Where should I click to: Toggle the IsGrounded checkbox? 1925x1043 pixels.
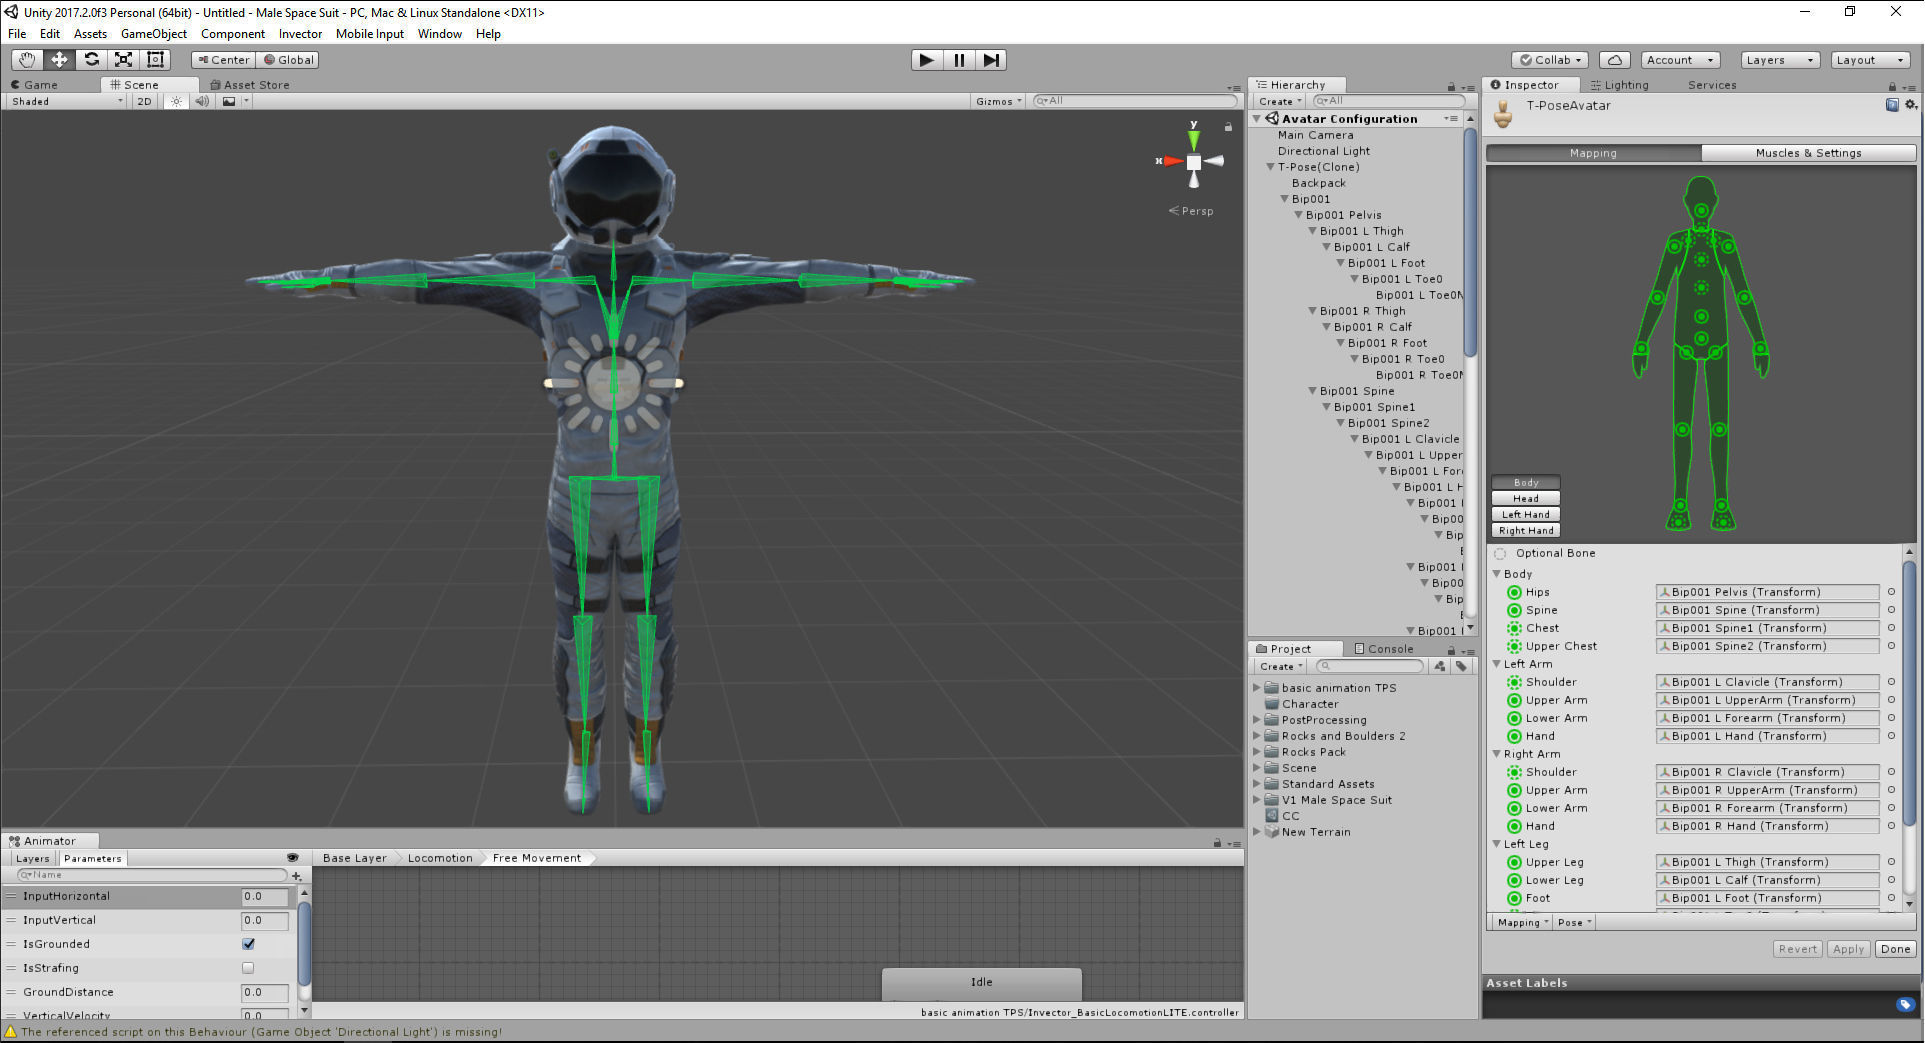(248, 944)
